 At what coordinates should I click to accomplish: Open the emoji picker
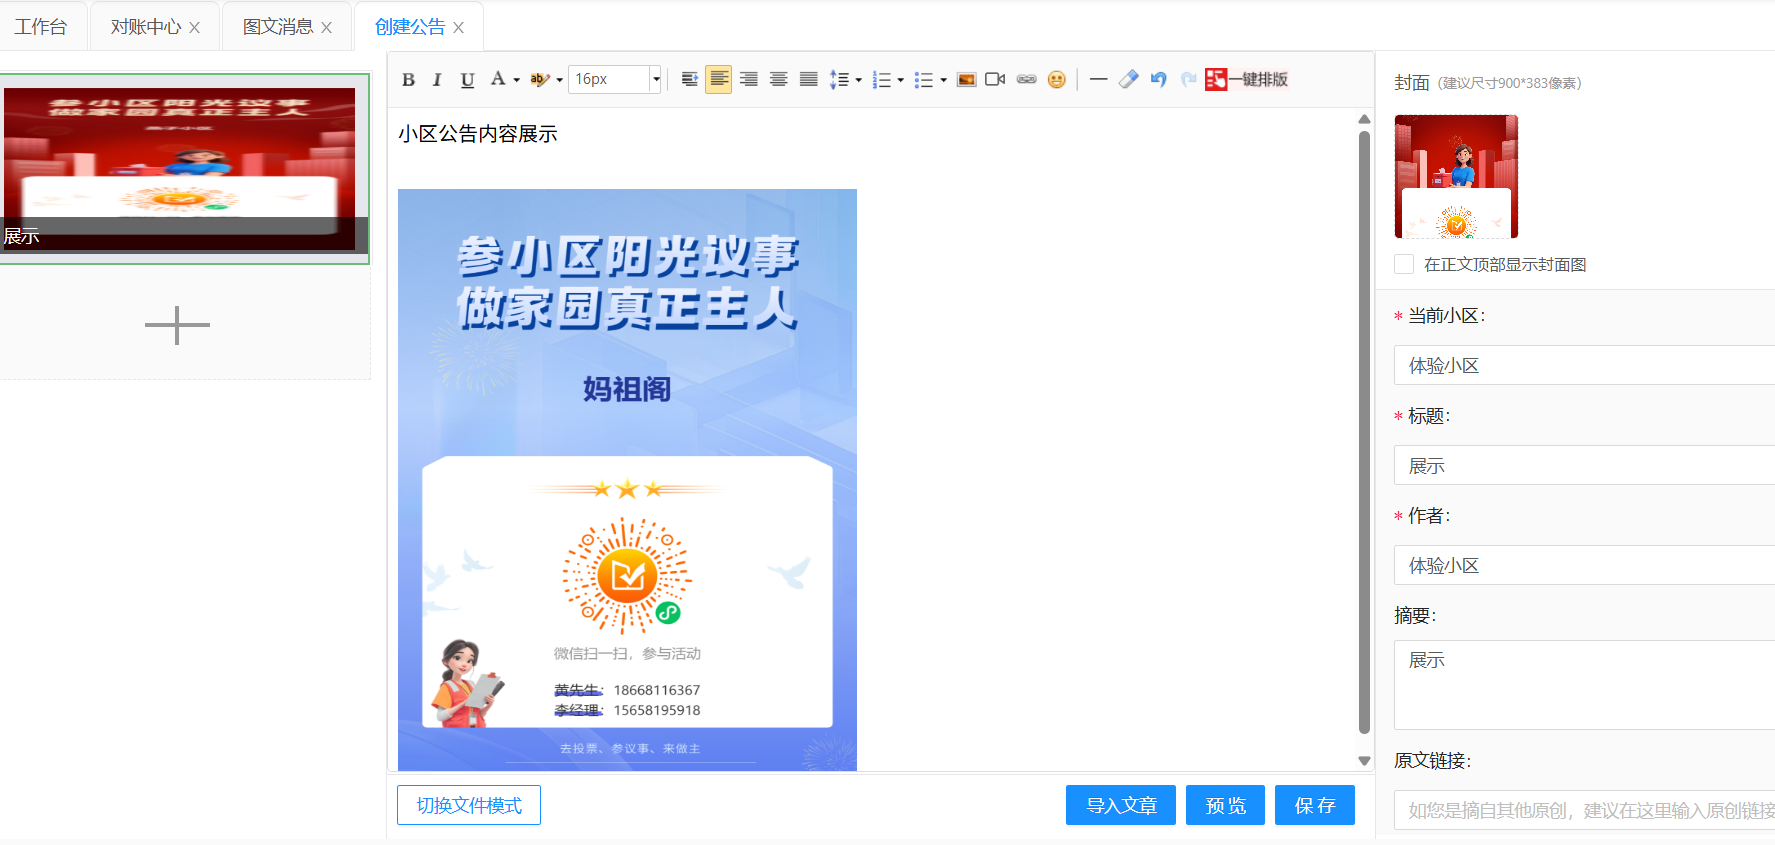pos(1056,80)
